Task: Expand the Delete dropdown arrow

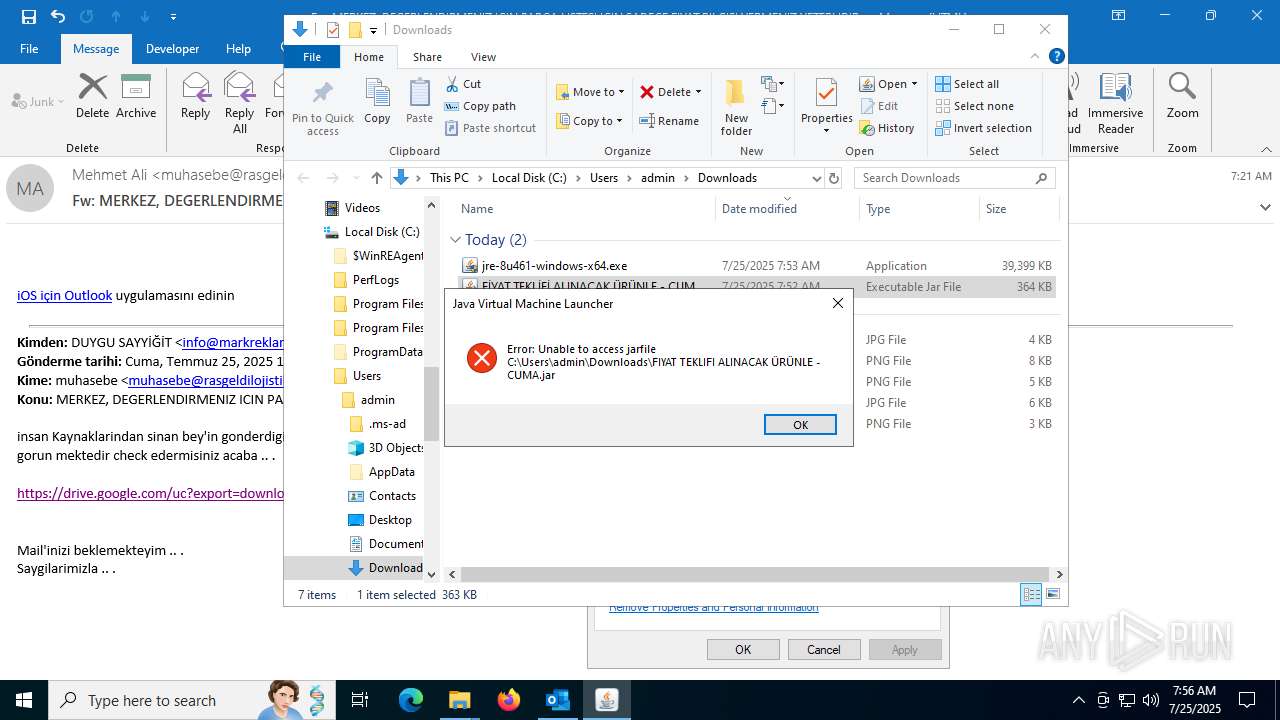Action: coord(698,92)
